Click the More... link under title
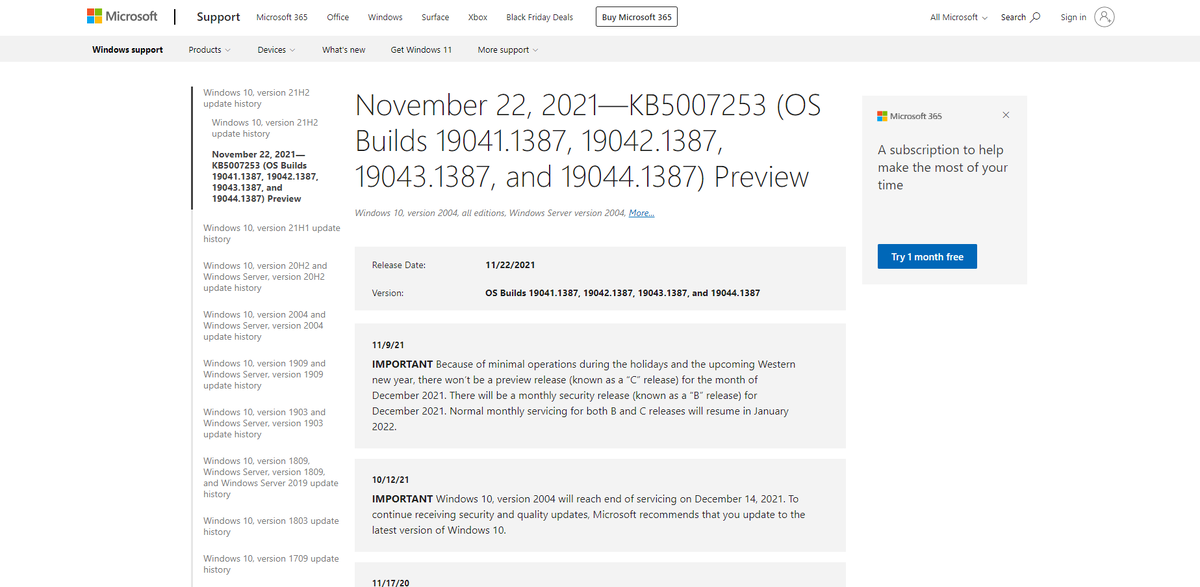Screen dimensions: 1200x587 (642, 213)
